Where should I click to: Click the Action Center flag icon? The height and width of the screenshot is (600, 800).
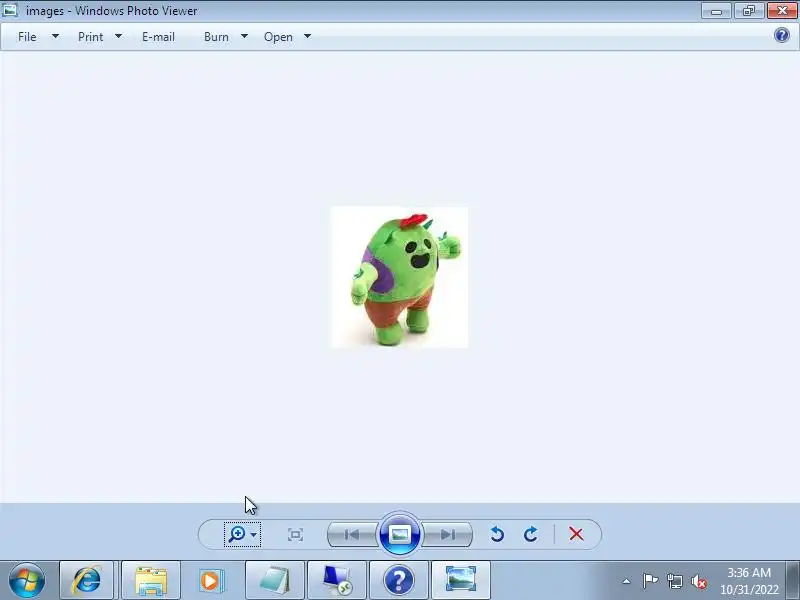tap(650, 581)
